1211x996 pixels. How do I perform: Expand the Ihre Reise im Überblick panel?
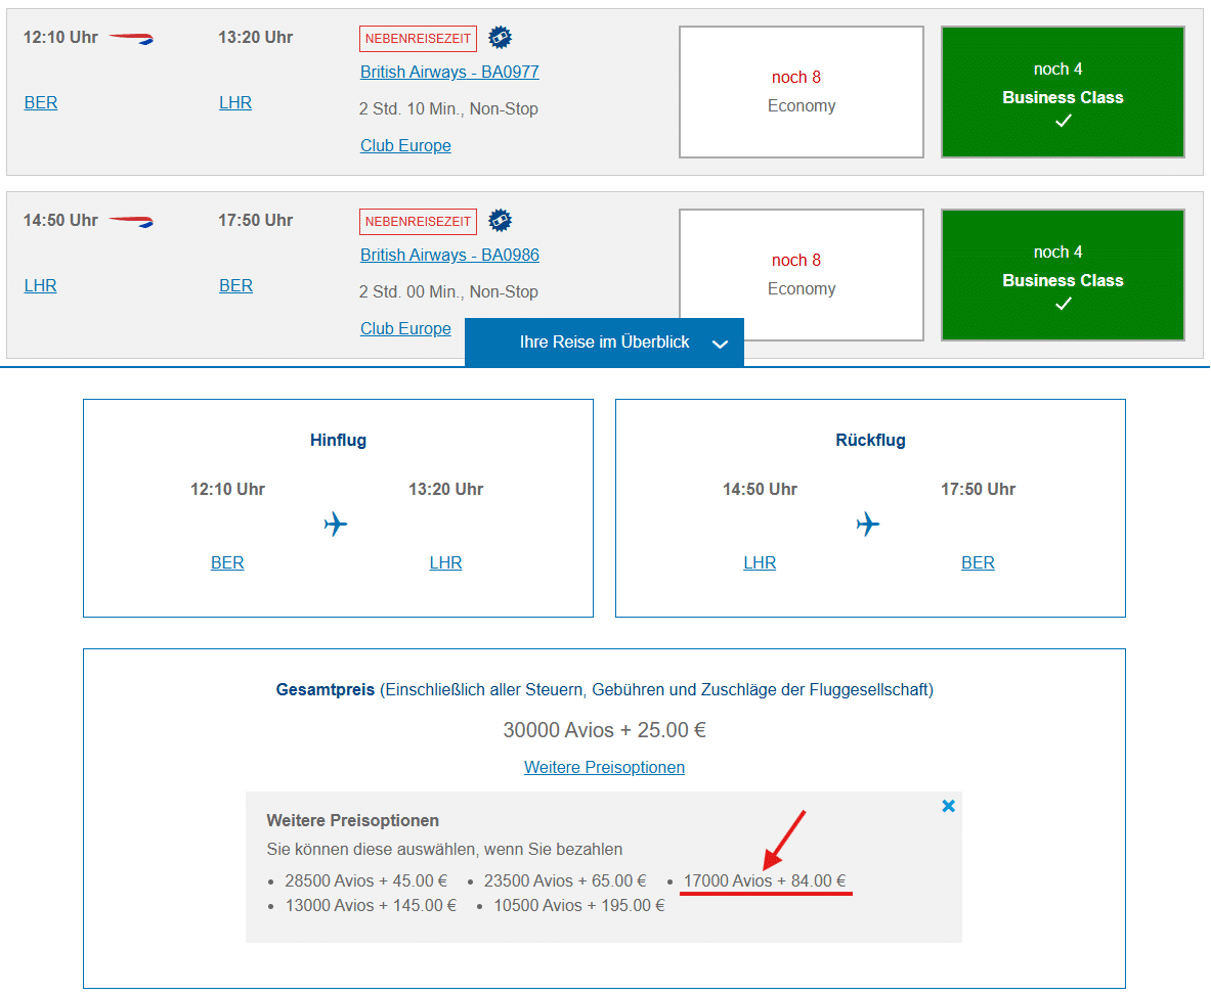[x=604, y=342]
